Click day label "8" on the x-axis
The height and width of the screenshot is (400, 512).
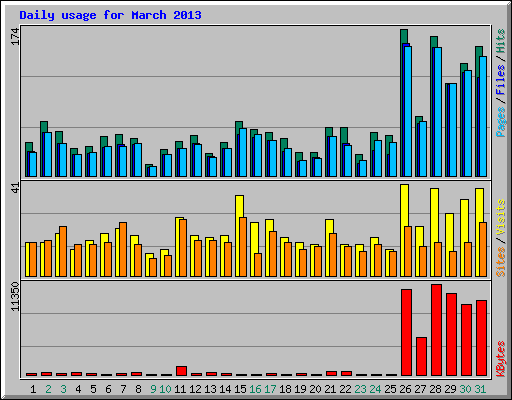click(138, 389)
